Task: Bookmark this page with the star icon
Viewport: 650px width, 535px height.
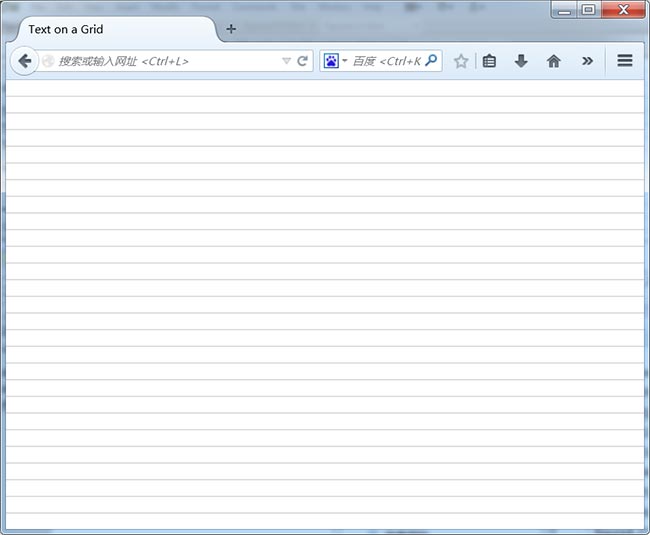Action: pos(461,61)
